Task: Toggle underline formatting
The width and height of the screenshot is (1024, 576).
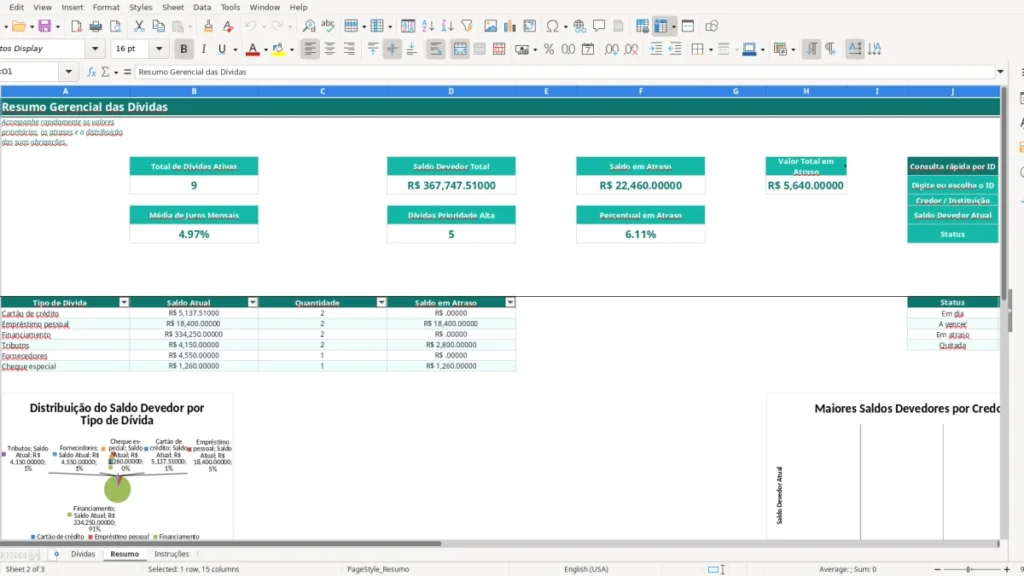Action: pos(222,49)
